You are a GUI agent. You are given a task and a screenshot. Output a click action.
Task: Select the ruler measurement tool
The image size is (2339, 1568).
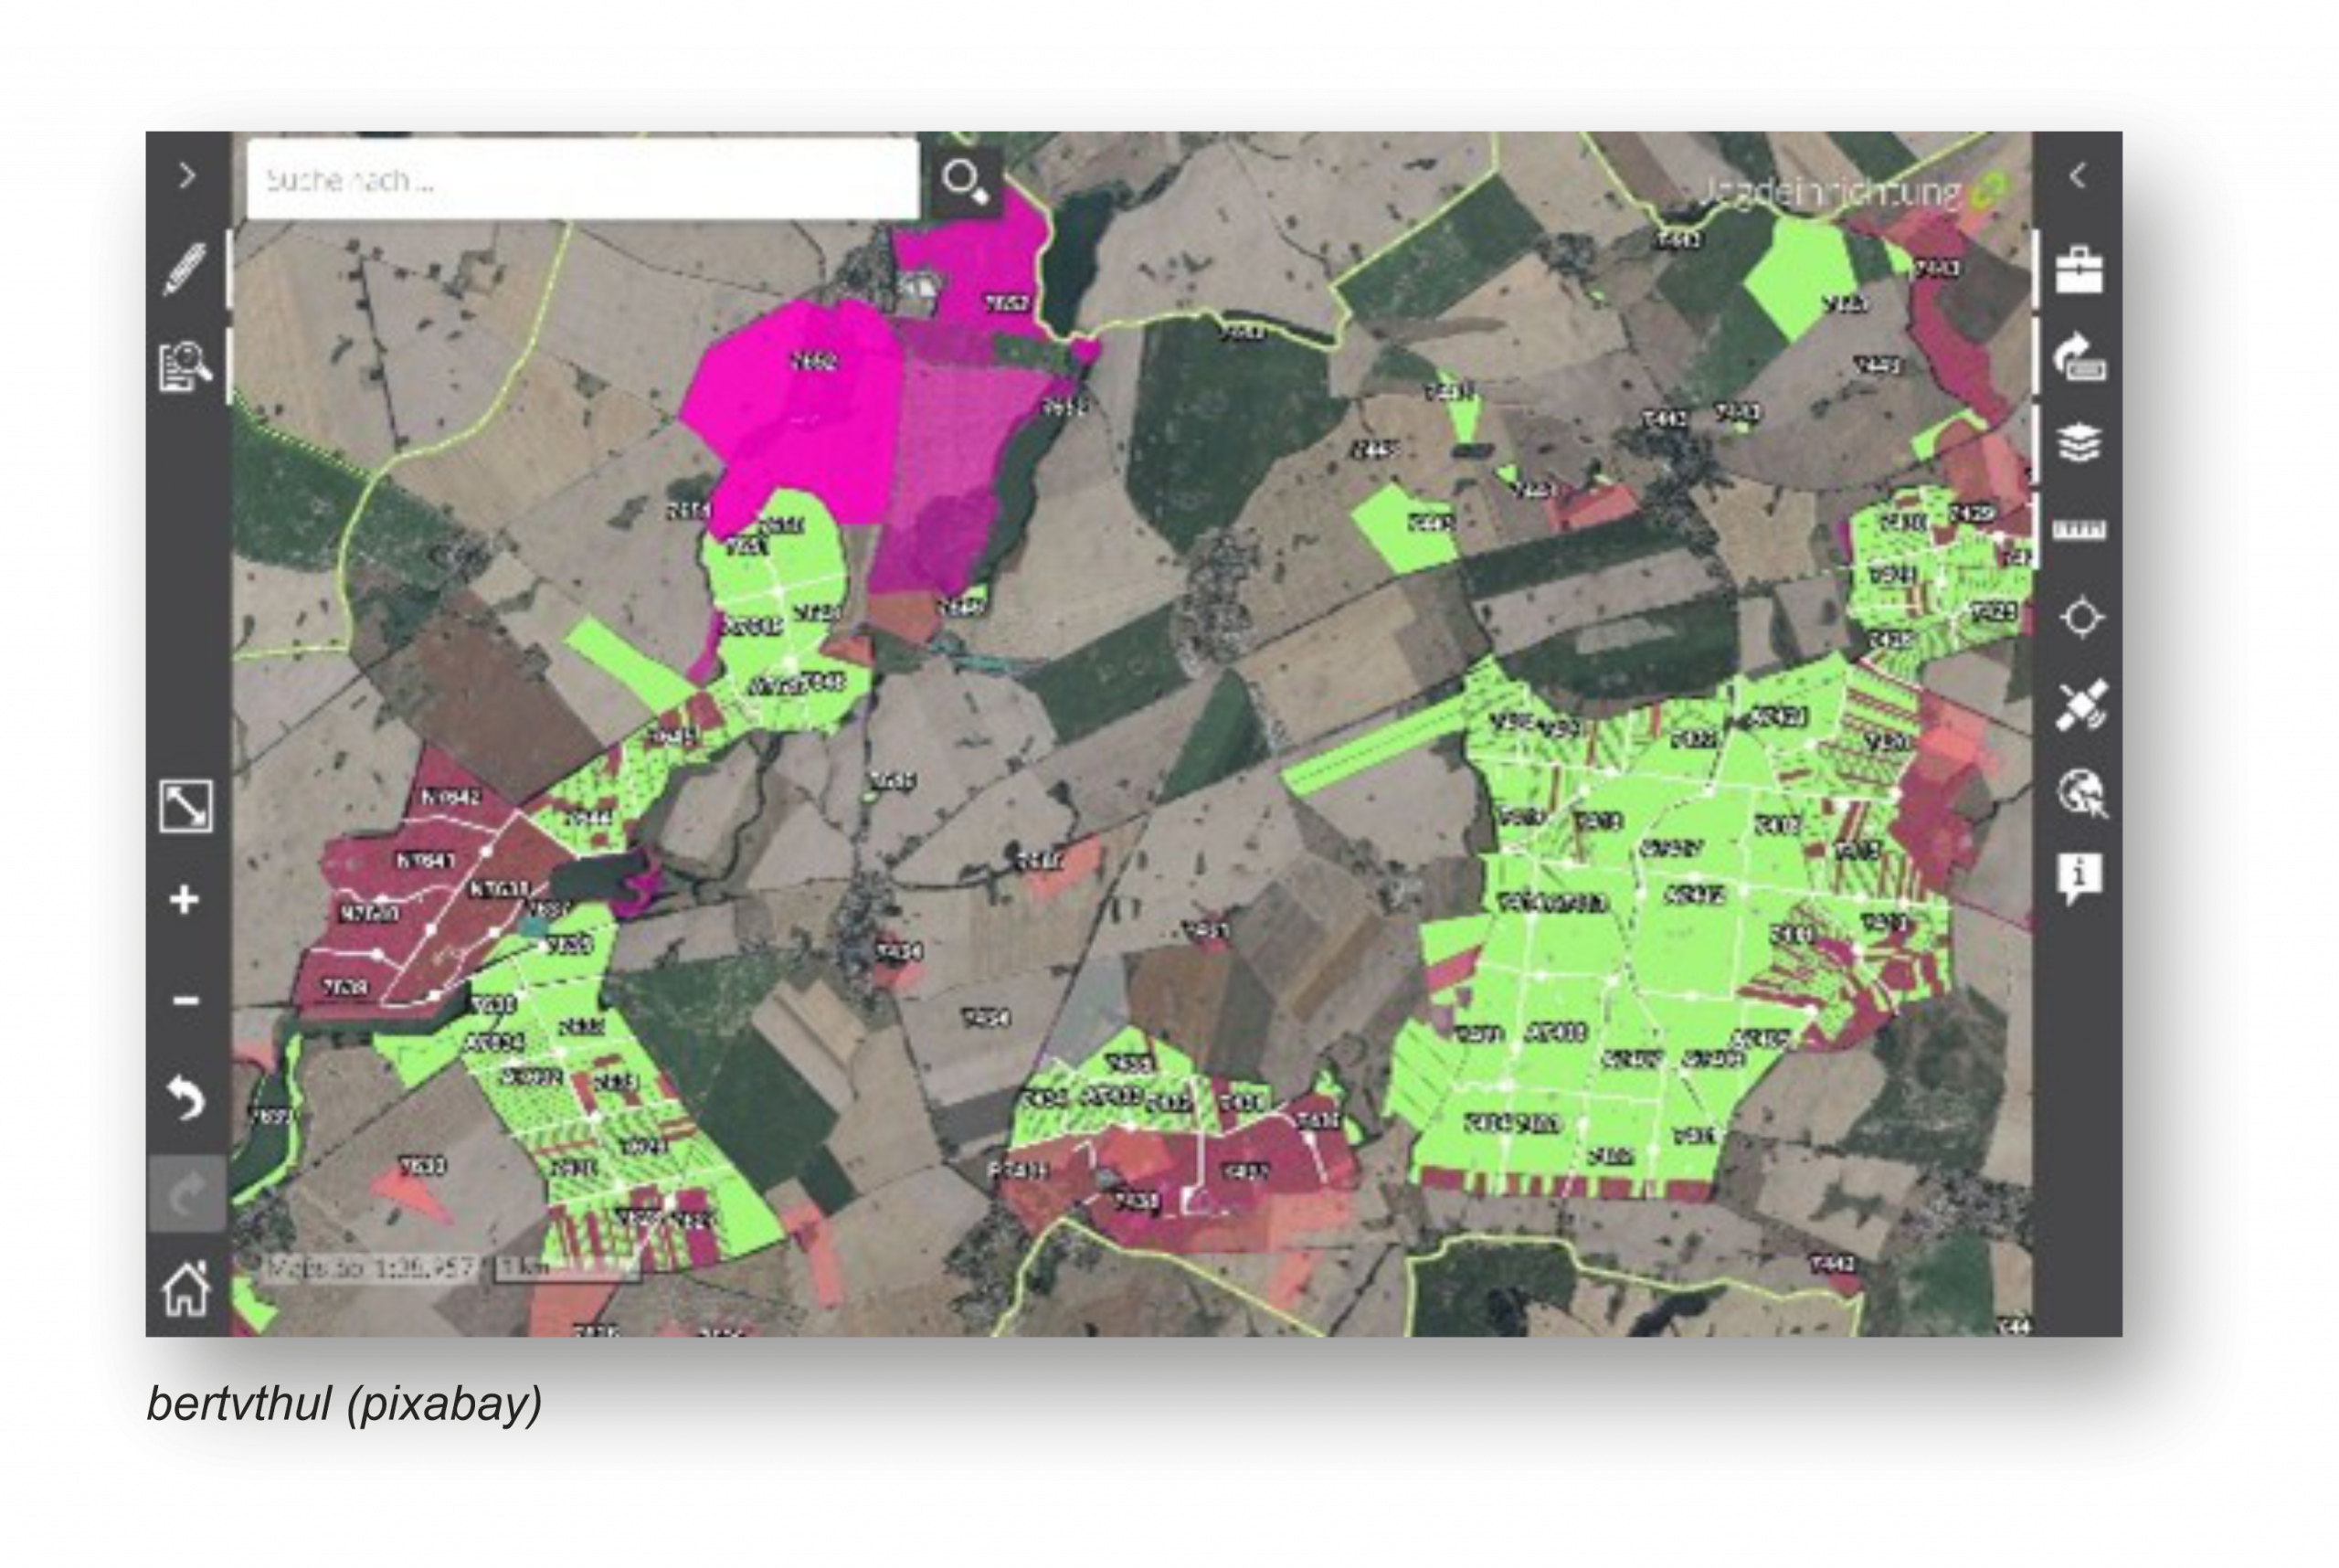(x=2079, y=529)
